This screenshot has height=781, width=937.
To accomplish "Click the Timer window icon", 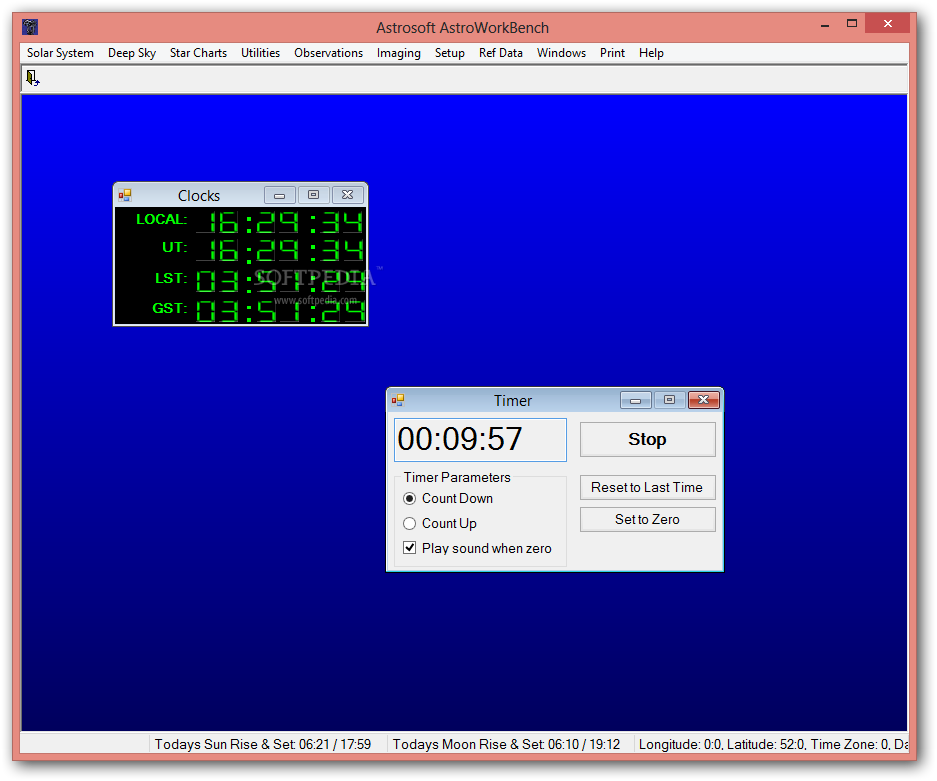I will tap(398, 400).
